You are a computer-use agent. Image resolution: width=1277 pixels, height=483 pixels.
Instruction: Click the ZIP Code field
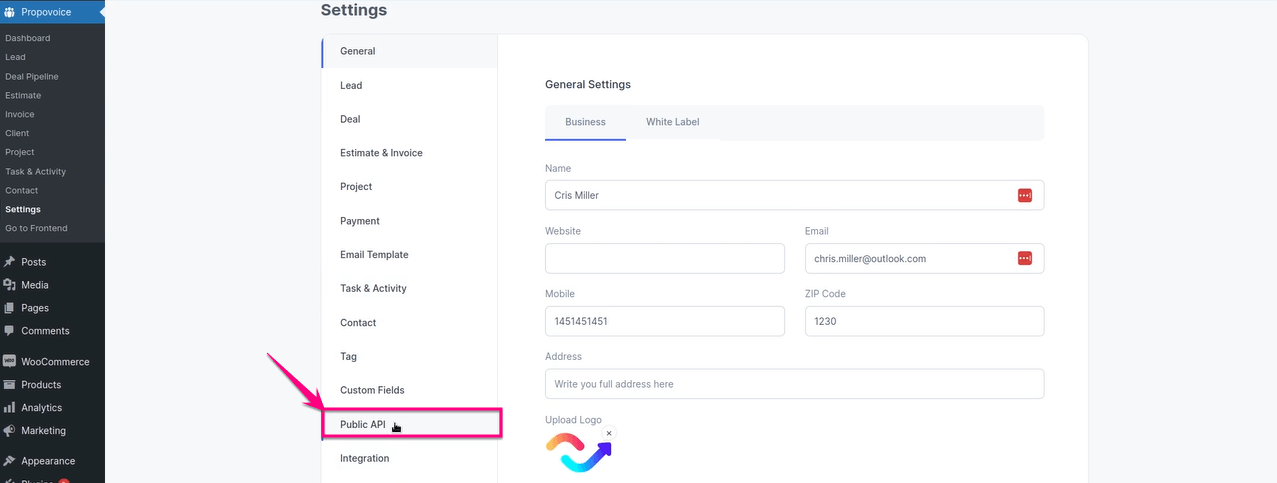point(924,321)
